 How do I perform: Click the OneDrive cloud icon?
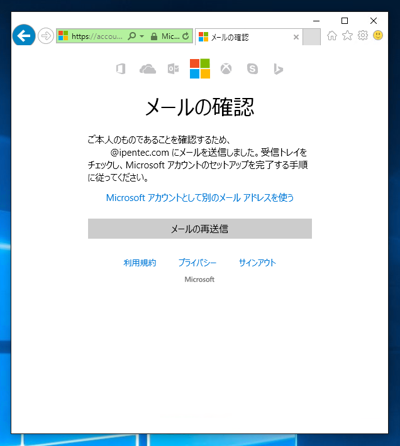(148, 69)
